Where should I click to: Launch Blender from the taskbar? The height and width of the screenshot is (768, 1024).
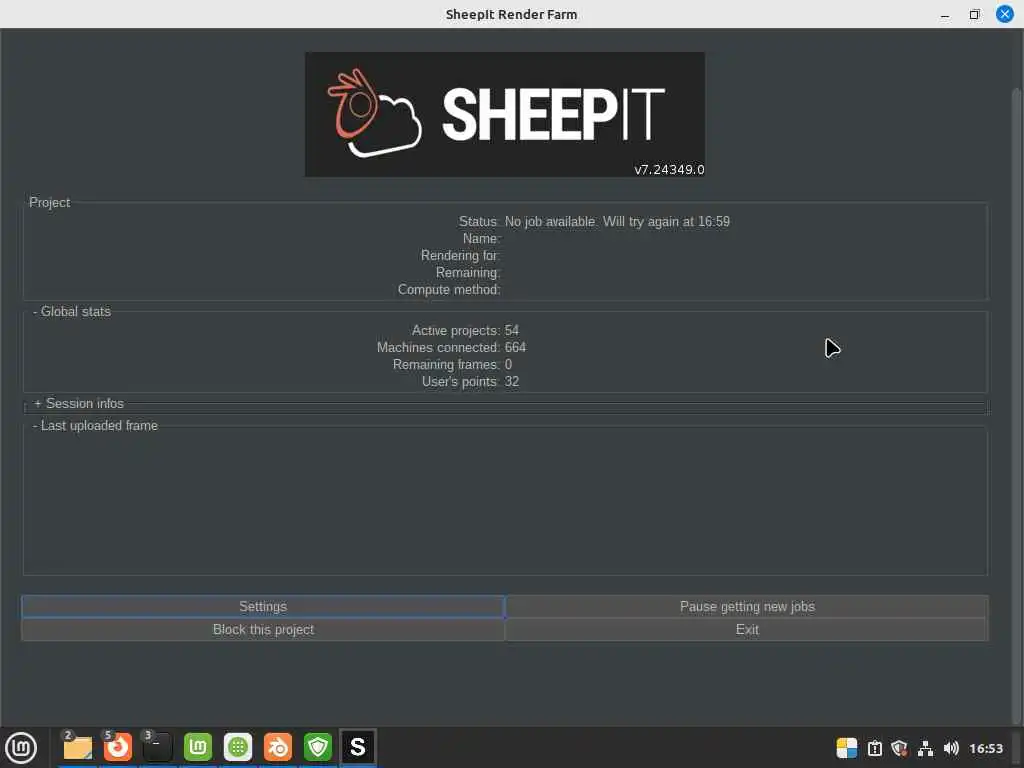[278, 747]
